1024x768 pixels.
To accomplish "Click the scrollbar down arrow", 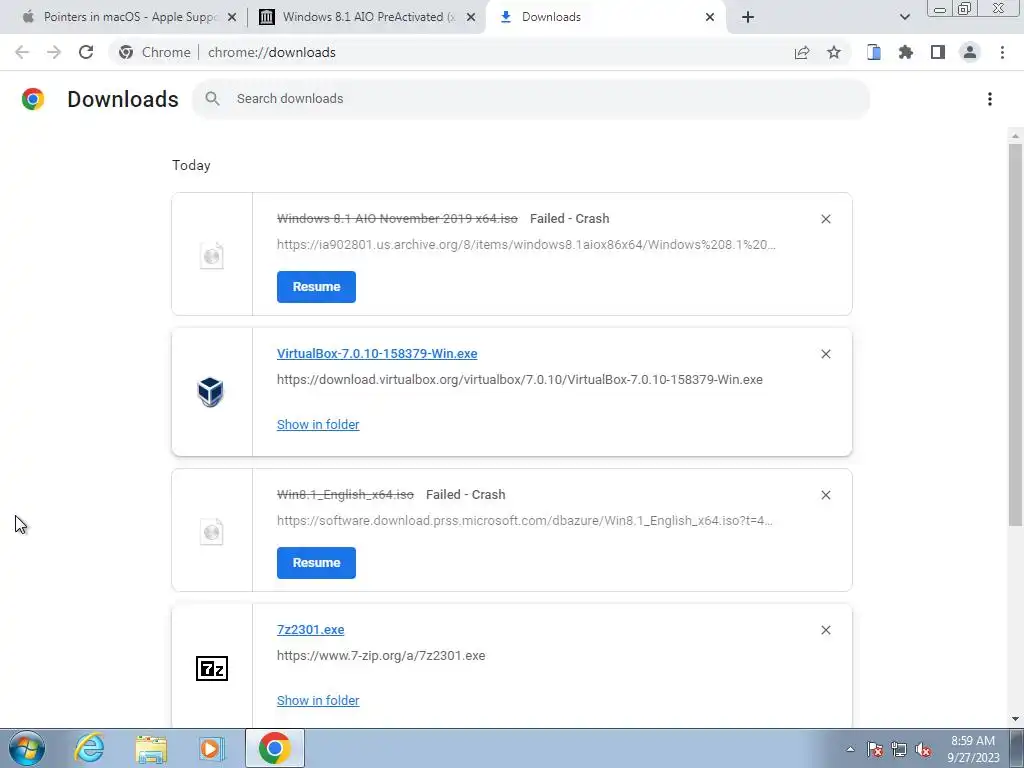I will pos(1015,719).
